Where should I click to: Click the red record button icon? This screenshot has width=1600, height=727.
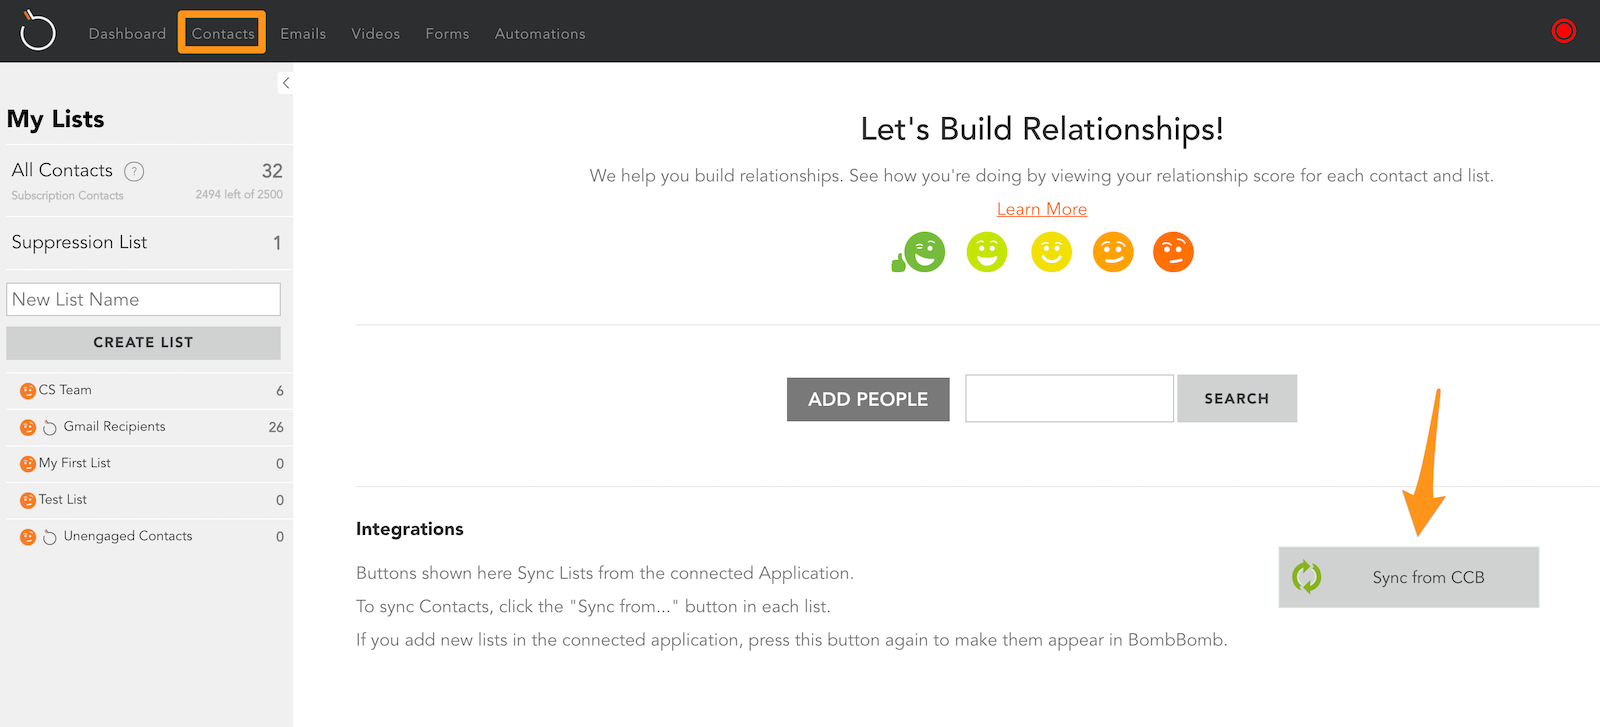(x=1564, y=31)
